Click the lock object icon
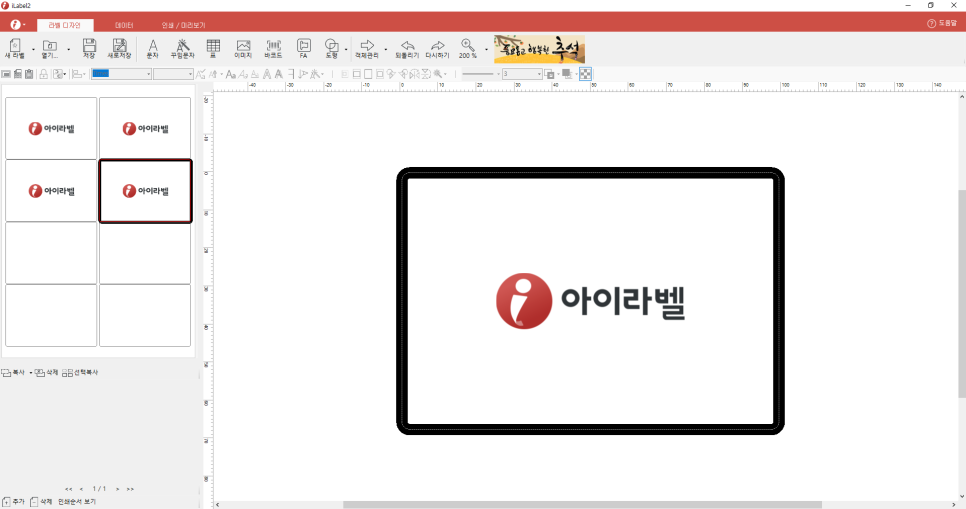 [x=43, y=74]
